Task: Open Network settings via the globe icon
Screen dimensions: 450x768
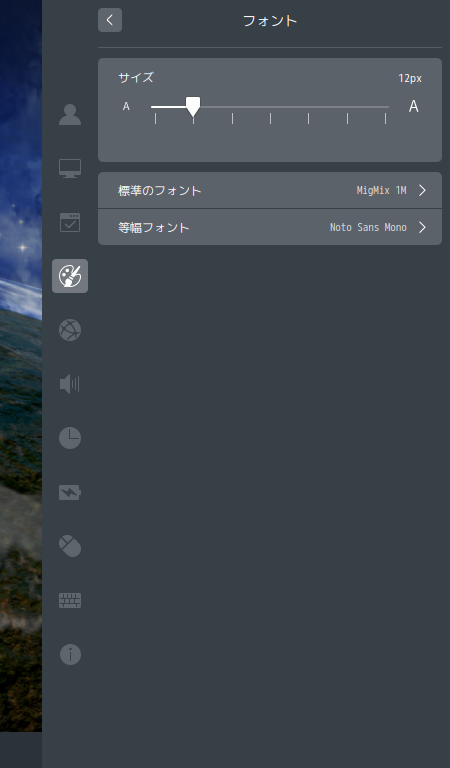Action: click(70, 330)
